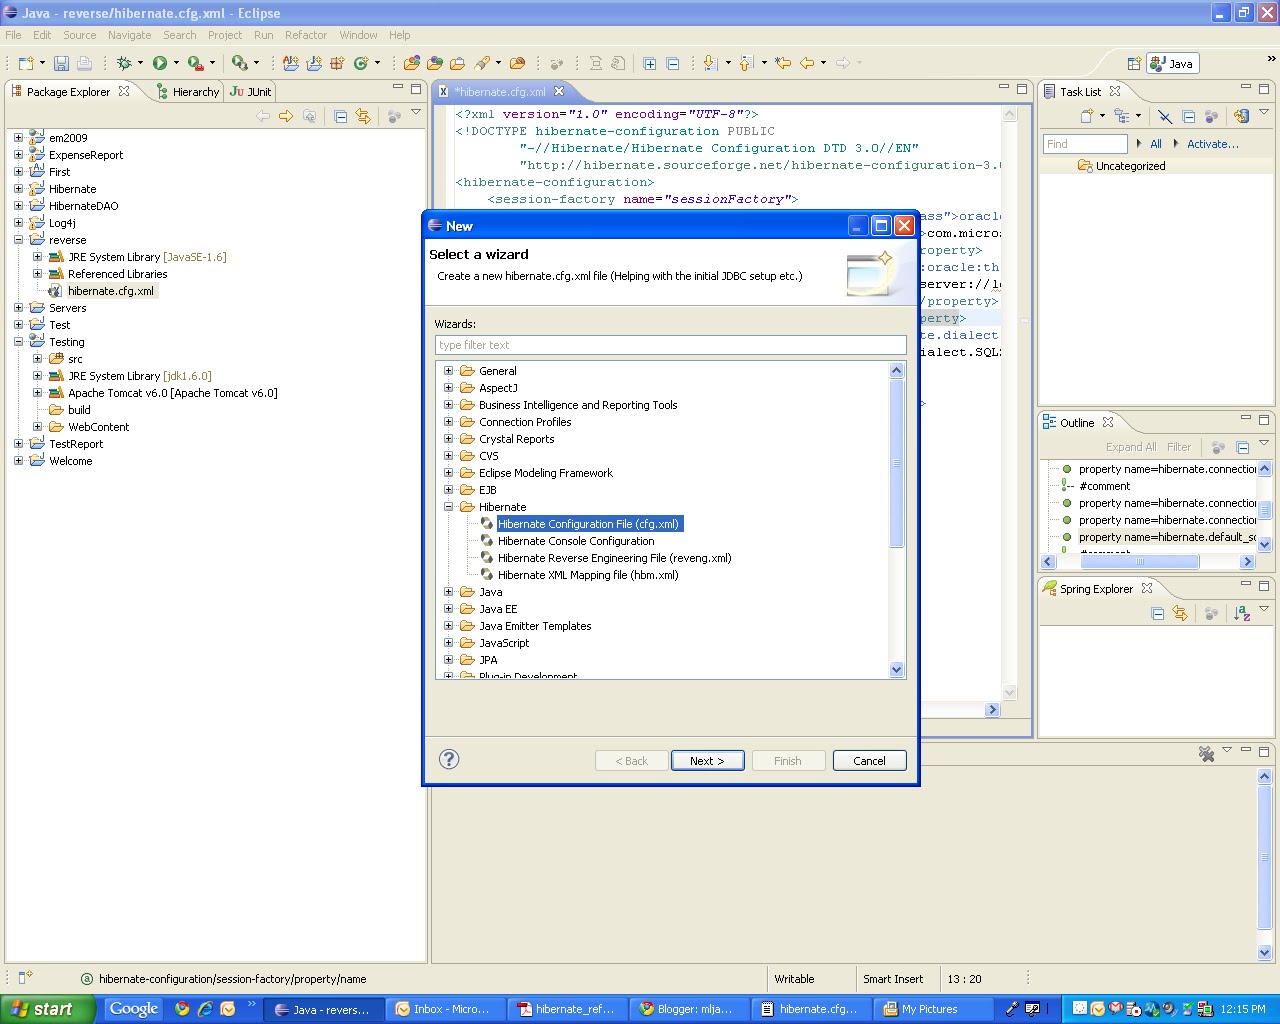1280x1024 pixels.
Task: Click the Next > button
Action: pos(707,761)
